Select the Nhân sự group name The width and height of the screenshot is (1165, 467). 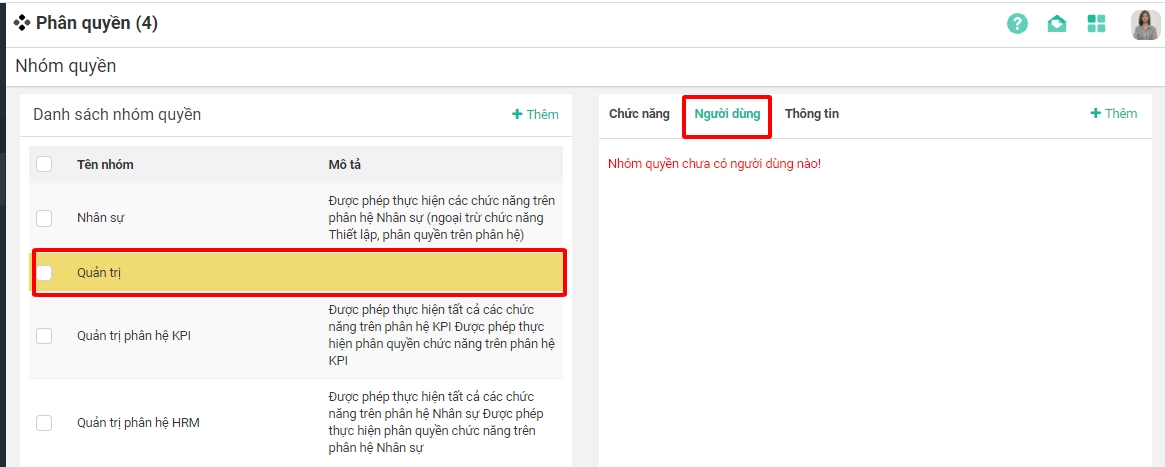click(x=101, y=218)
